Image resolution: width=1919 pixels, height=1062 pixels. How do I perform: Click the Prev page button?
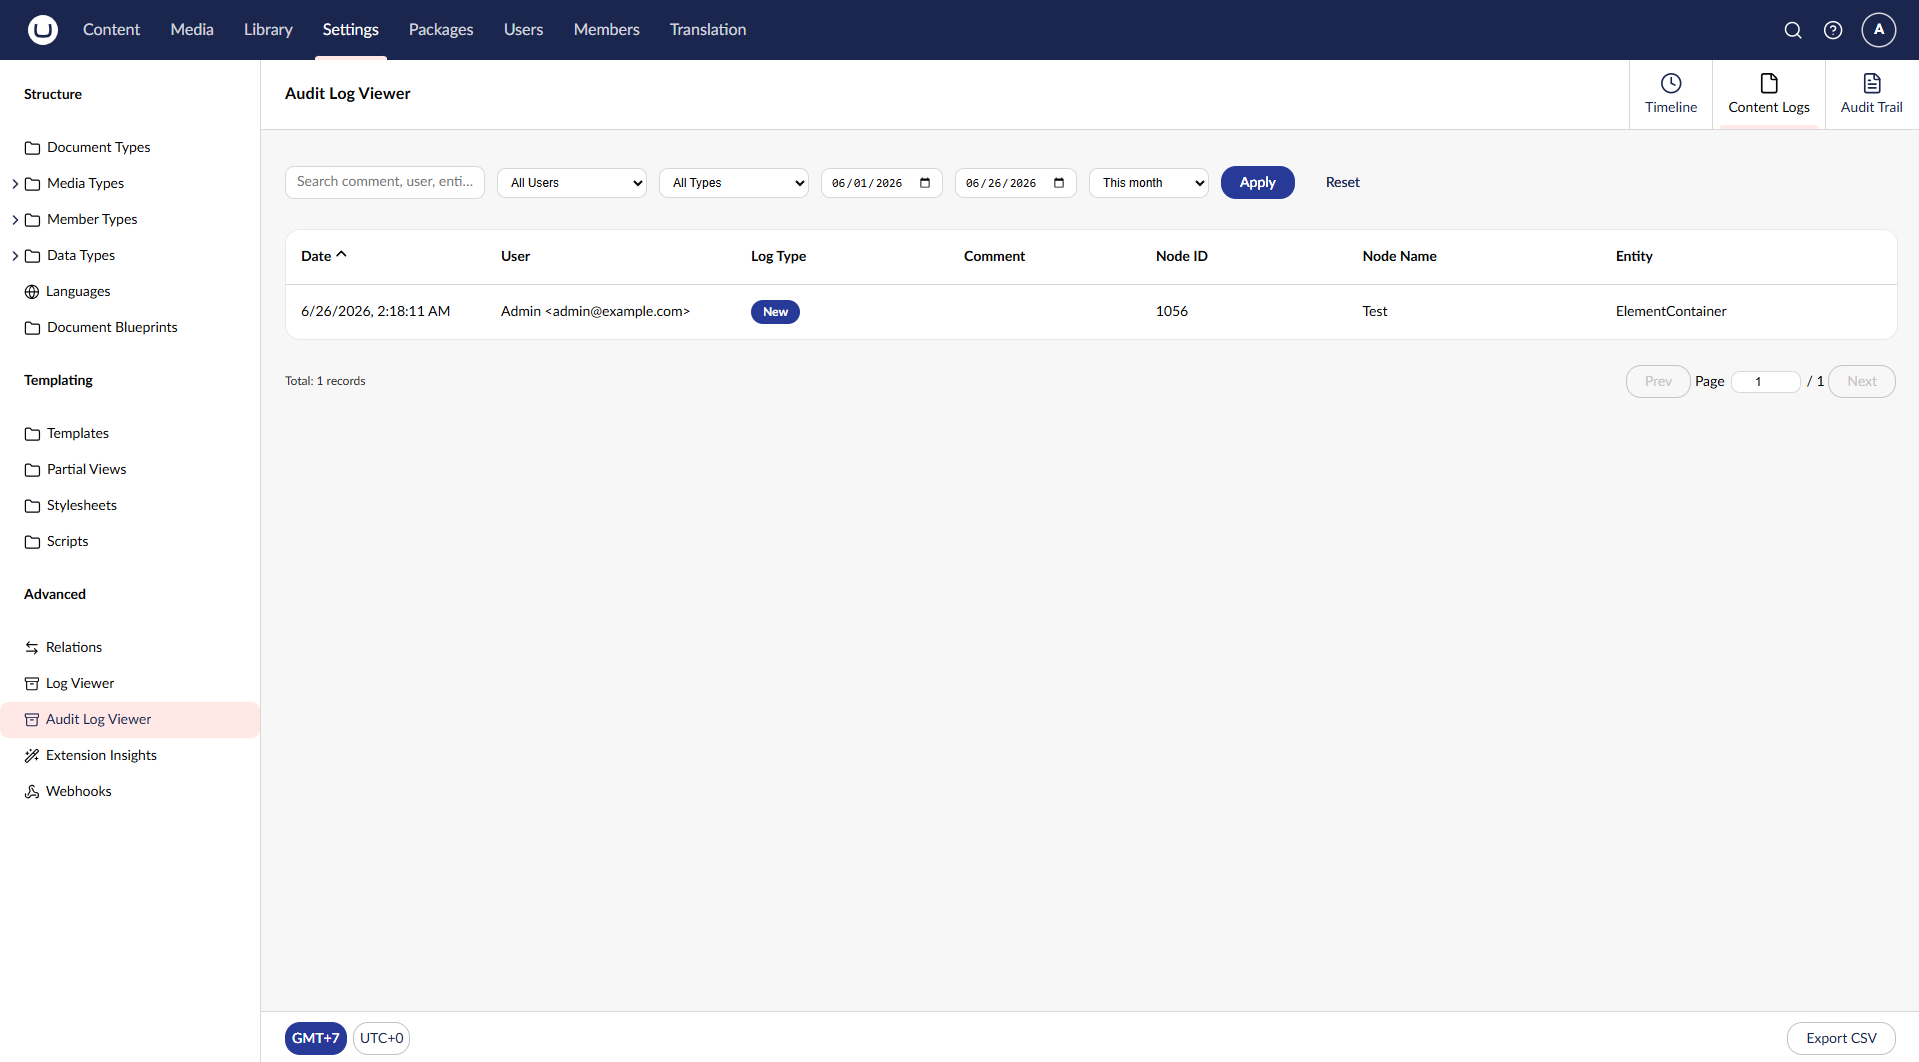click(1658, 382)
